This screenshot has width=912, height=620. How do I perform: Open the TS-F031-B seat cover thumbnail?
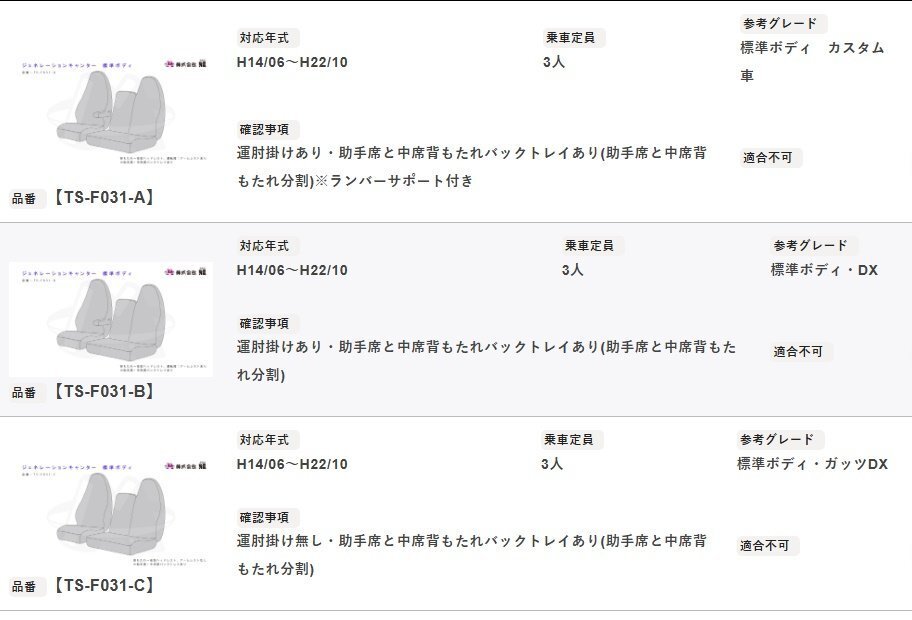(112, 318)
